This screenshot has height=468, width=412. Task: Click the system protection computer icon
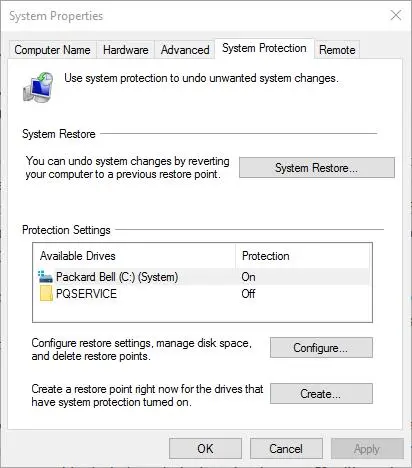pyautogui.click(x=38, y=87)
